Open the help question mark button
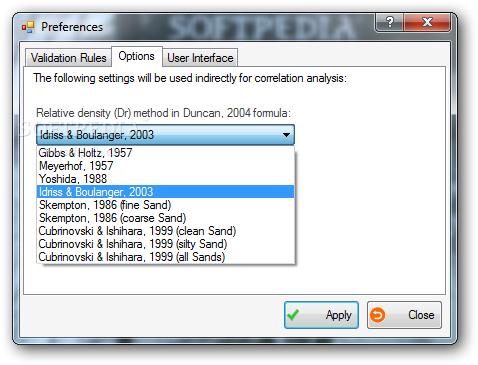 [389, 22]
